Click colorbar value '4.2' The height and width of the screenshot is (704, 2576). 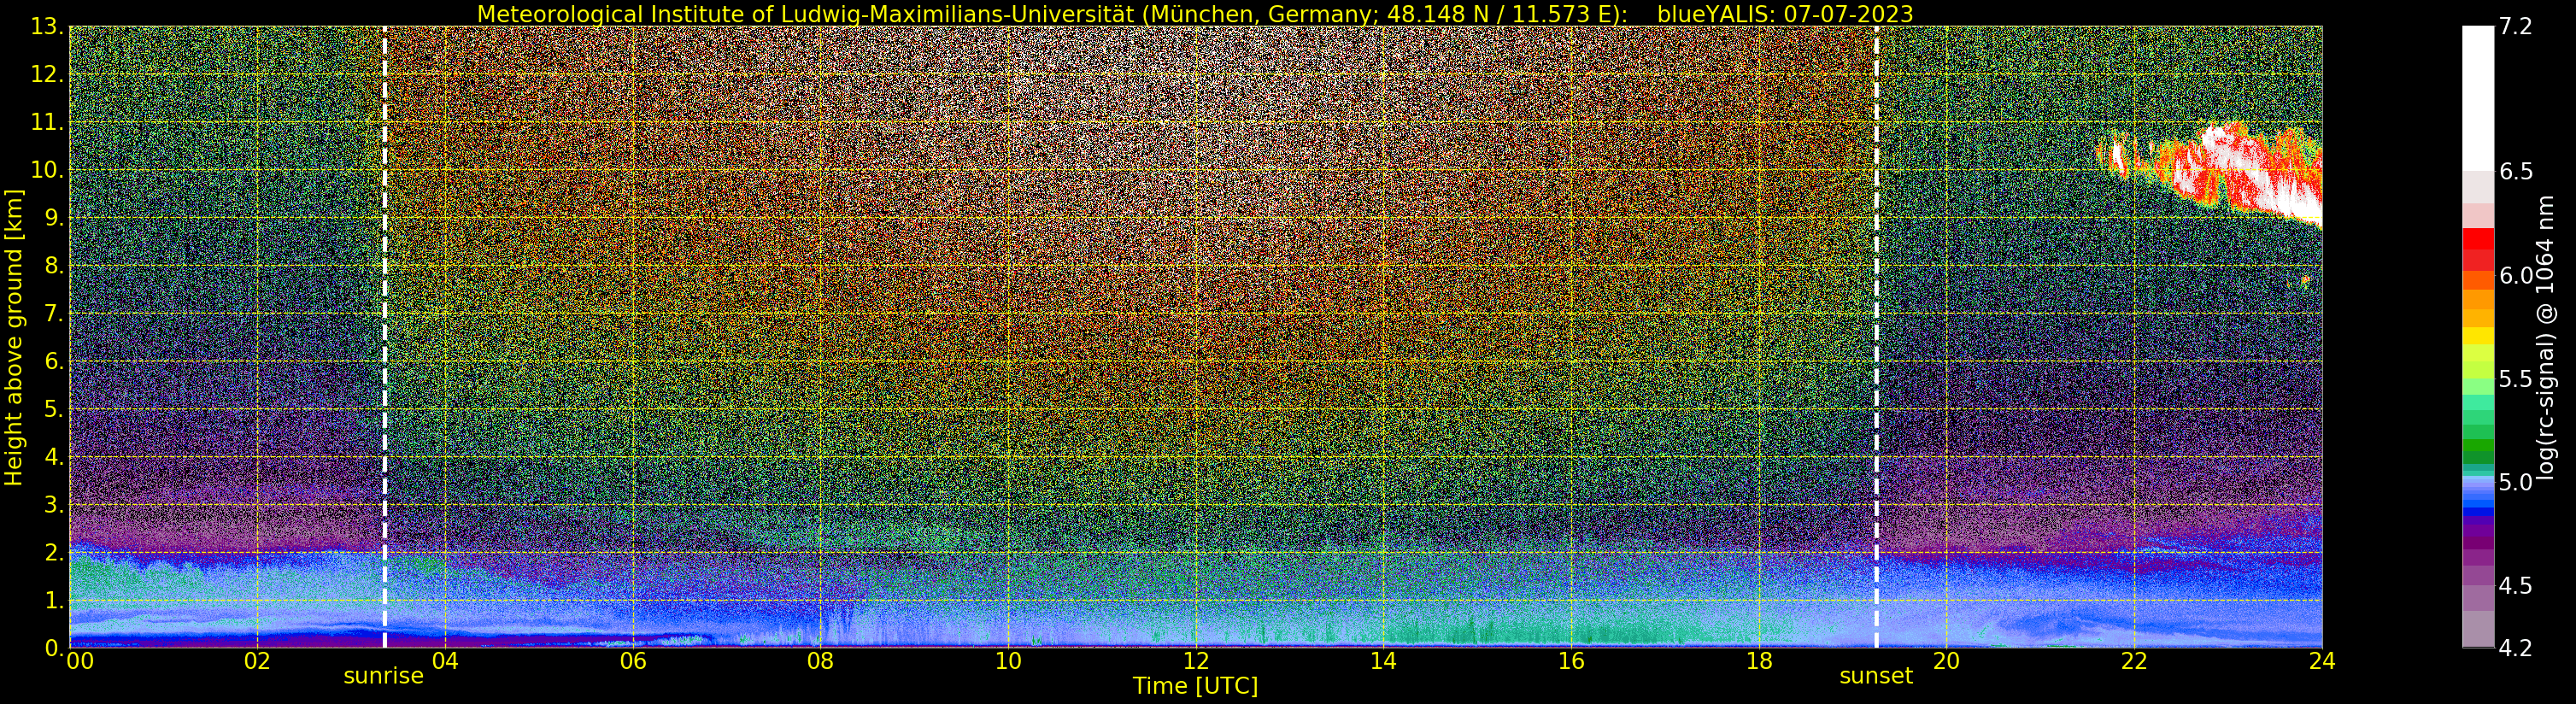pyautogui.click(x=2516, y=648)
